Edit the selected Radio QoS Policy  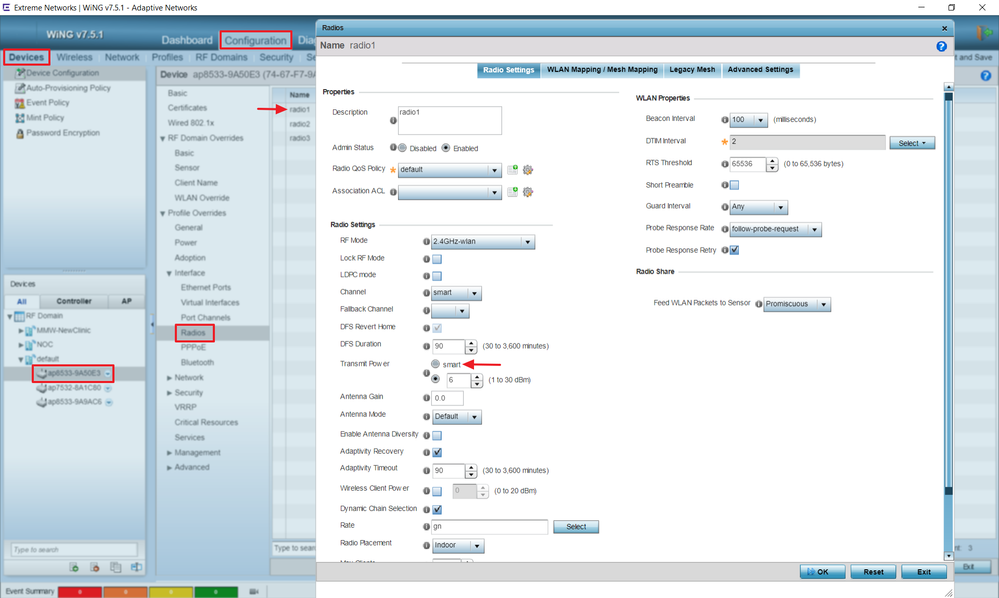(x=528, y=170)
